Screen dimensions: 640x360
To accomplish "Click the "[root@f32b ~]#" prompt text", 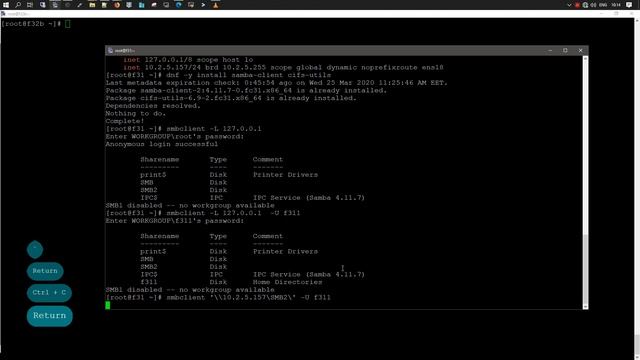I will [x=31, y=24].
